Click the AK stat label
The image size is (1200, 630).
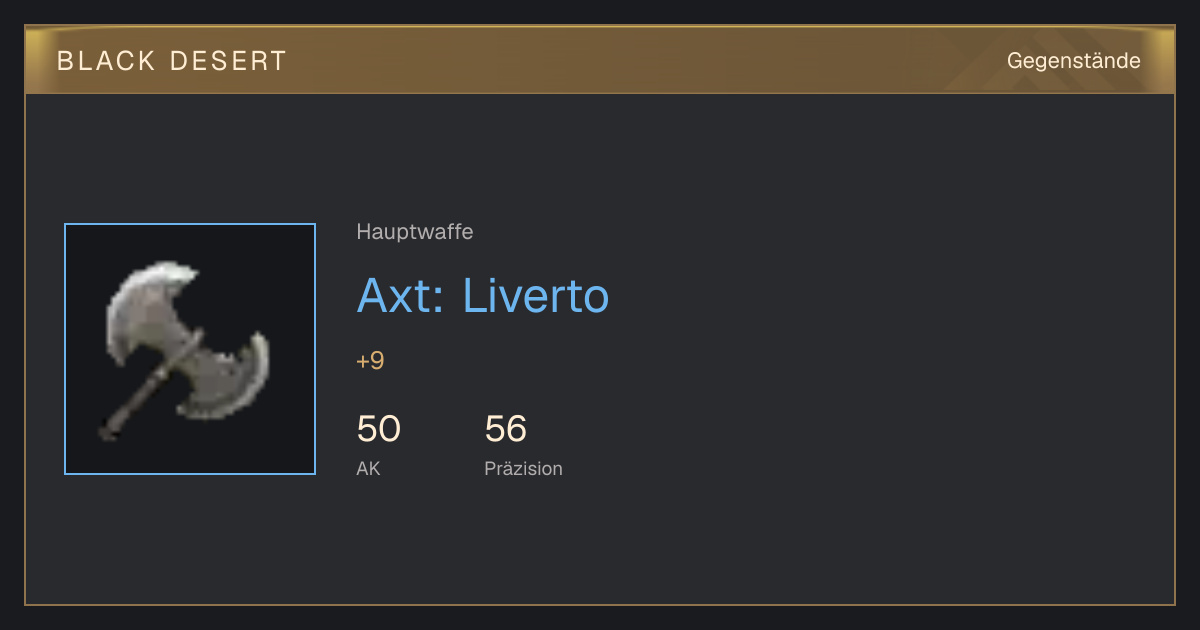click(368, 468)
